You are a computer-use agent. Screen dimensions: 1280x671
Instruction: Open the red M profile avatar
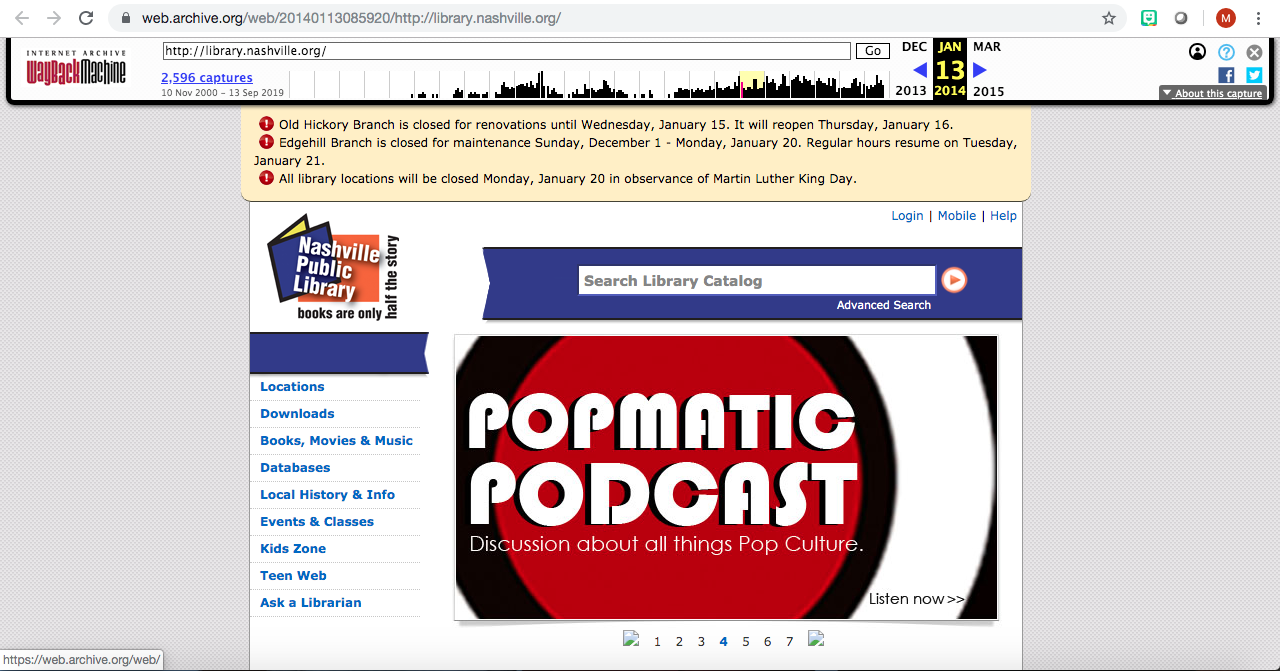click(x=1226, y=18)
